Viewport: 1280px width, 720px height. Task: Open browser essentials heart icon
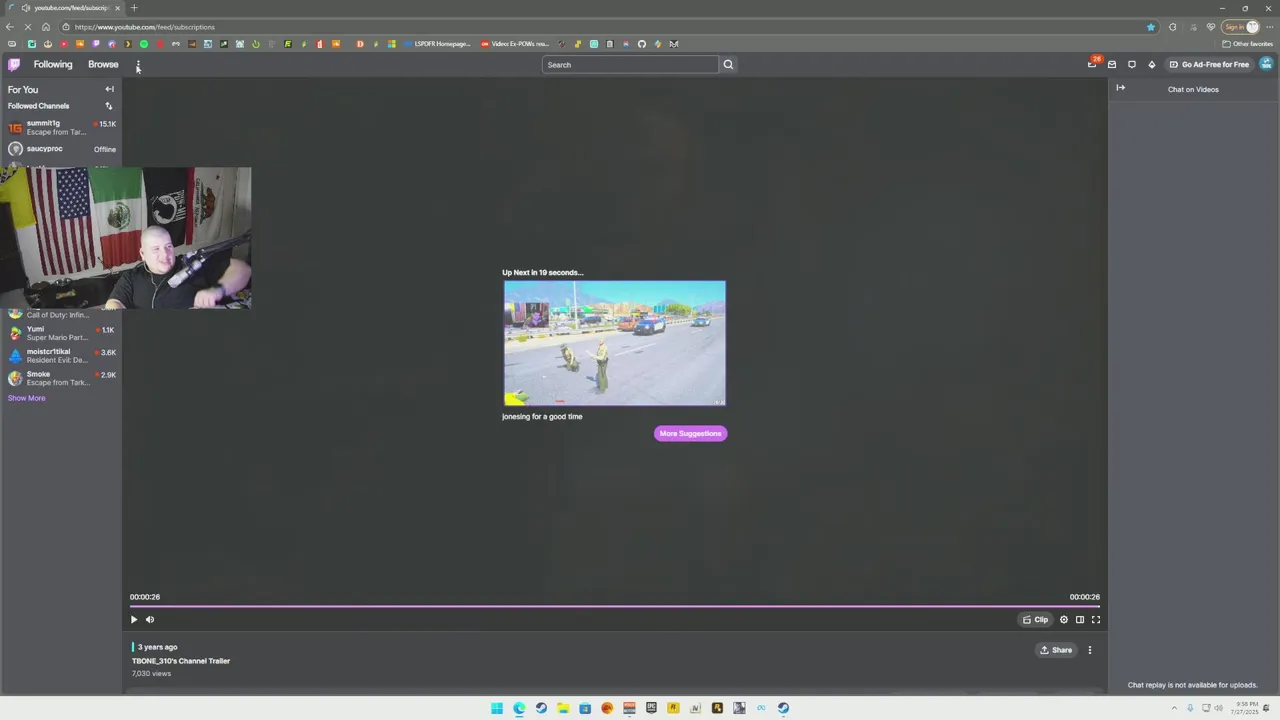pyautogui.click(x=1211, y=27)
